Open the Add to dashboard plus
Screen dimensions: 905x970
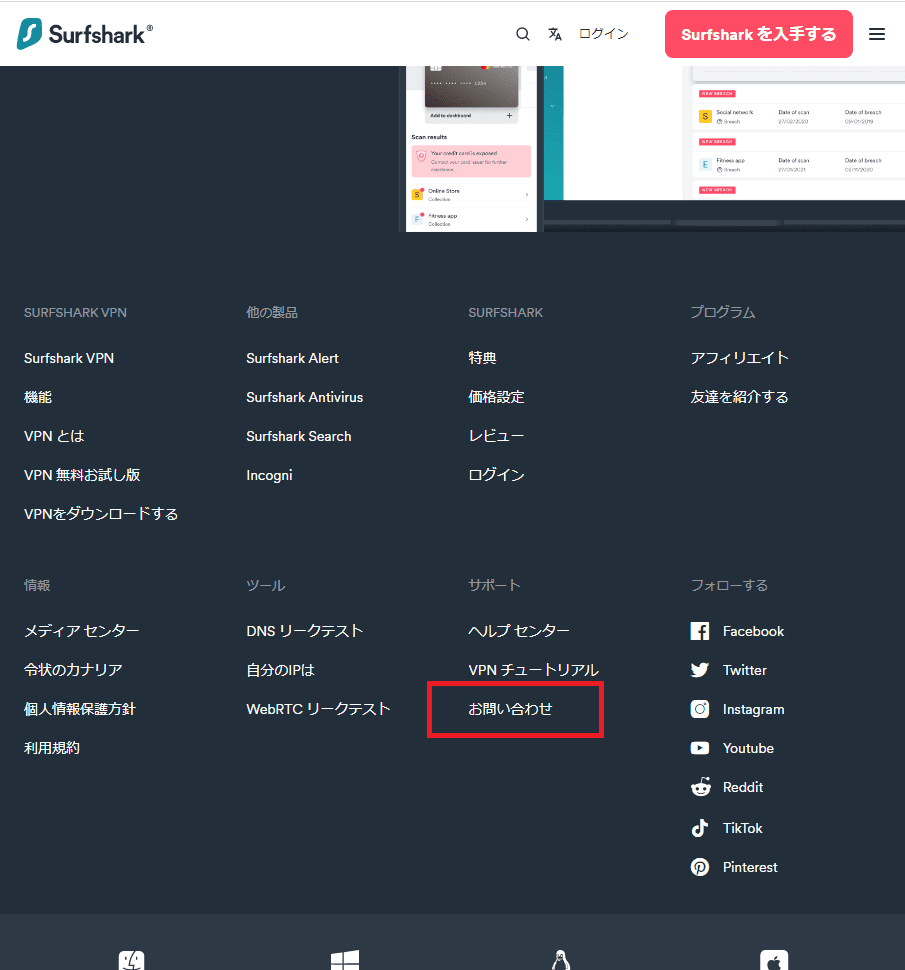click(x=509, y=116)
